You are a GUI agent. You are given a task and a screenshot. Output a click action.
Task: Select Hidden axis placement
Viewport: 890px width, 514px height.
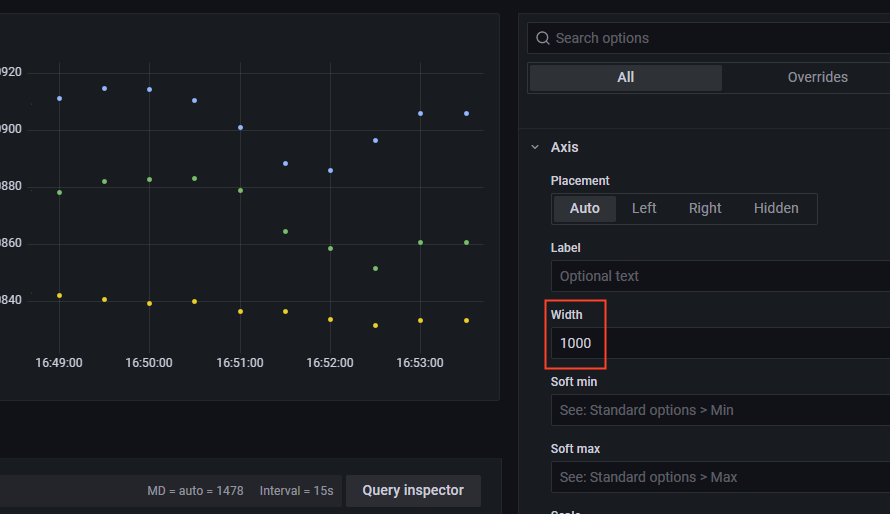[776, 208]
